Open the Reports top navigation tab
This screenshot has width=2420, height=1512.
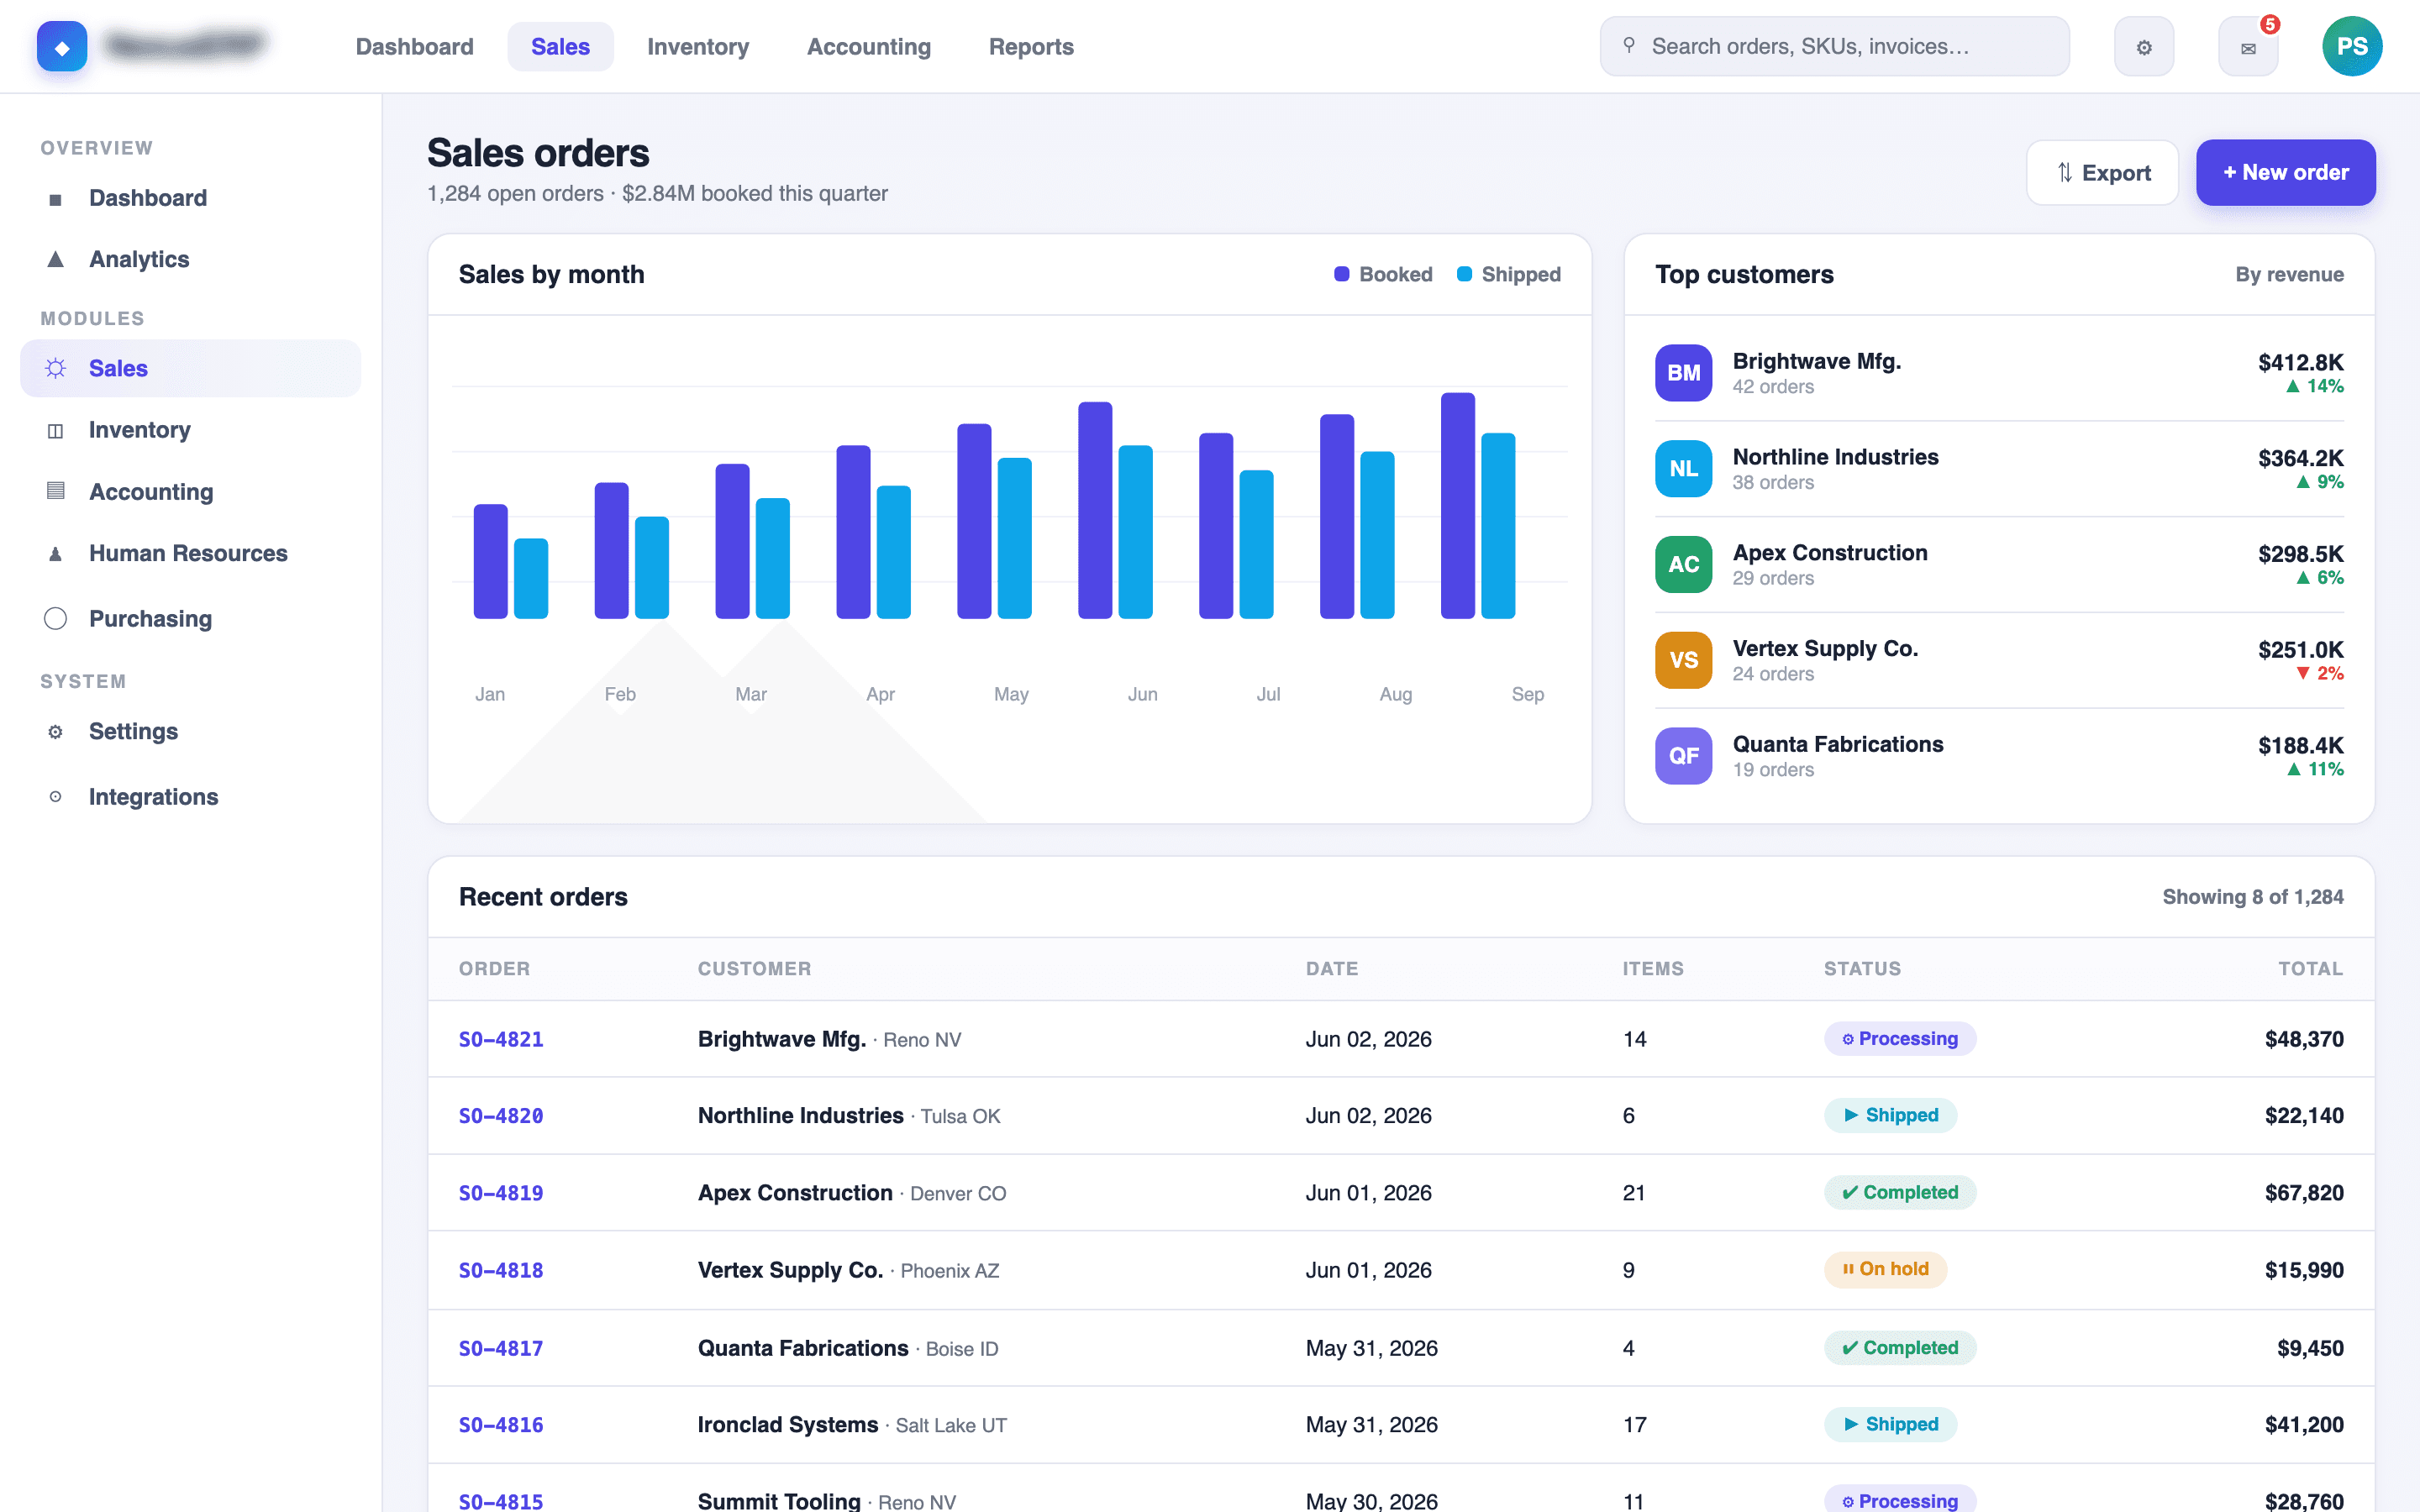coord(1031,46)
